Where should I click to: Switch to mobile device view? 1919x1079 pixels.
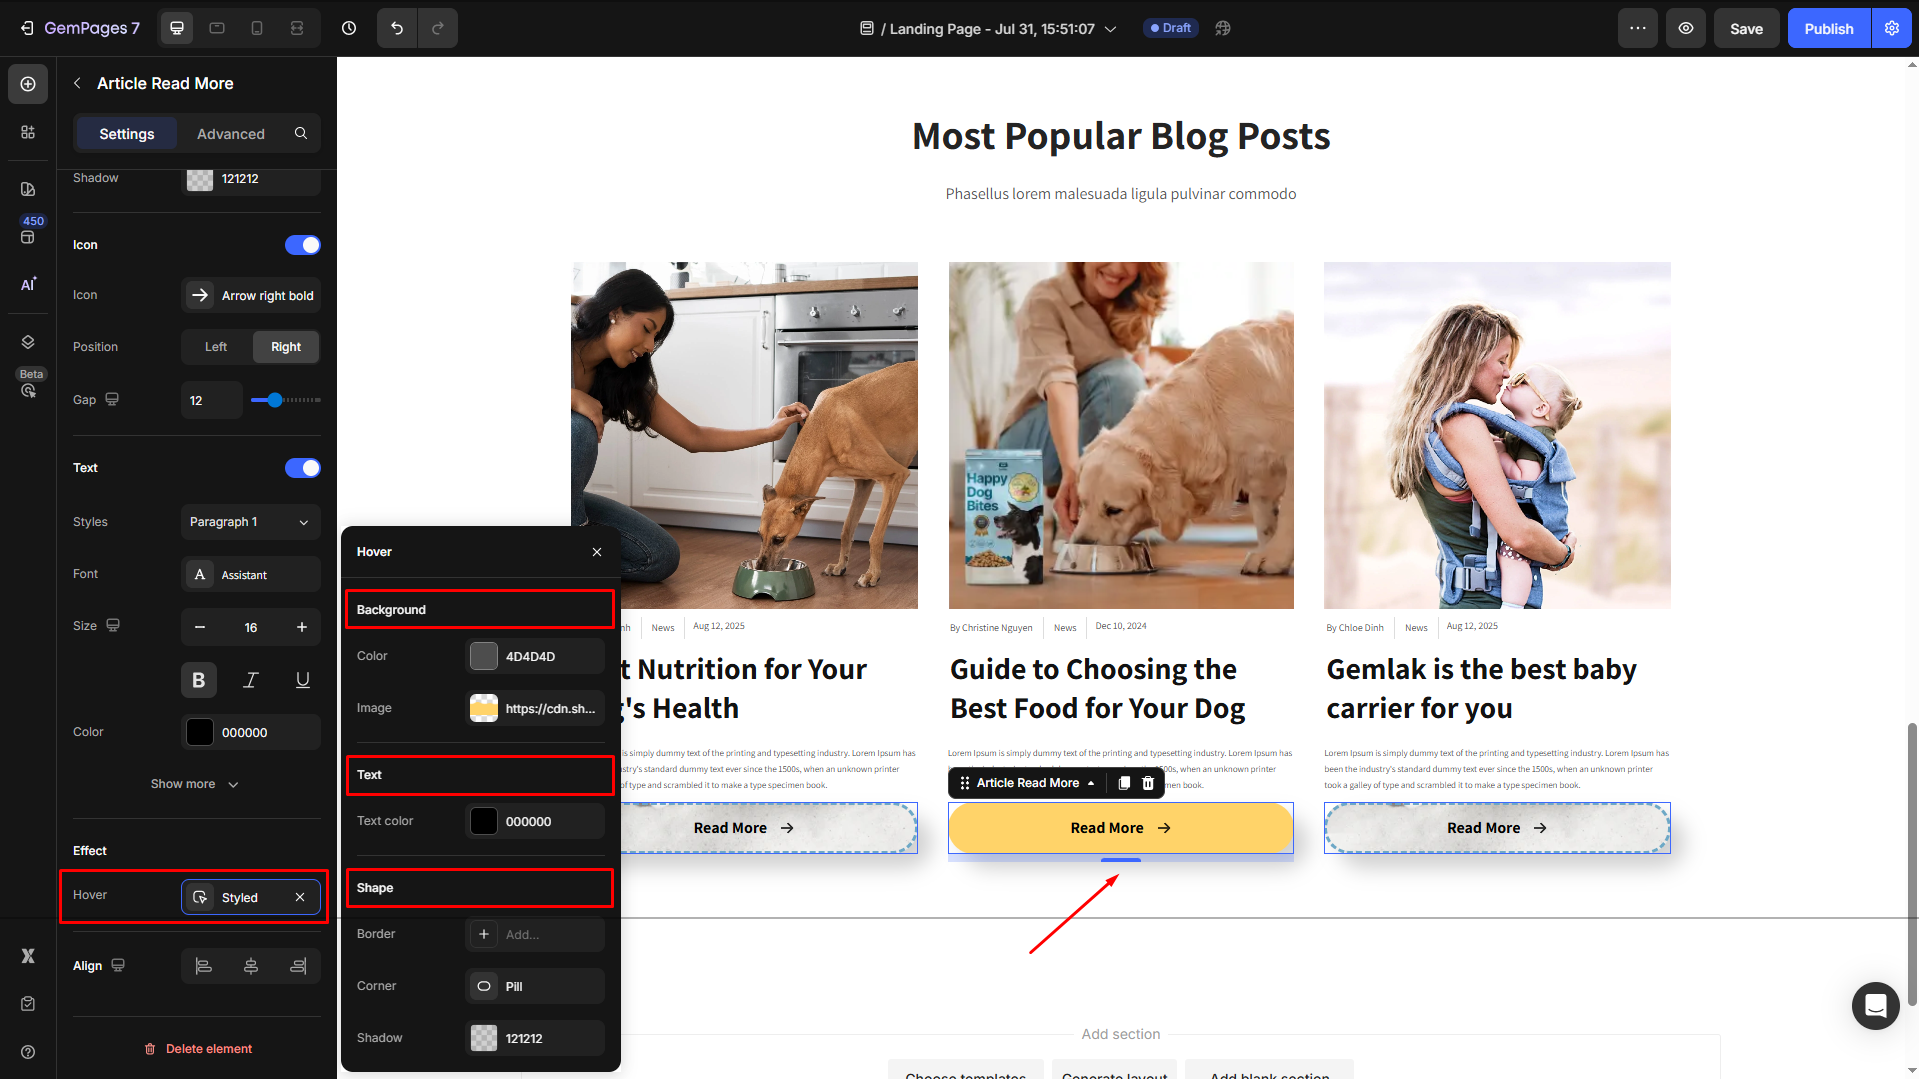(257, 28)
